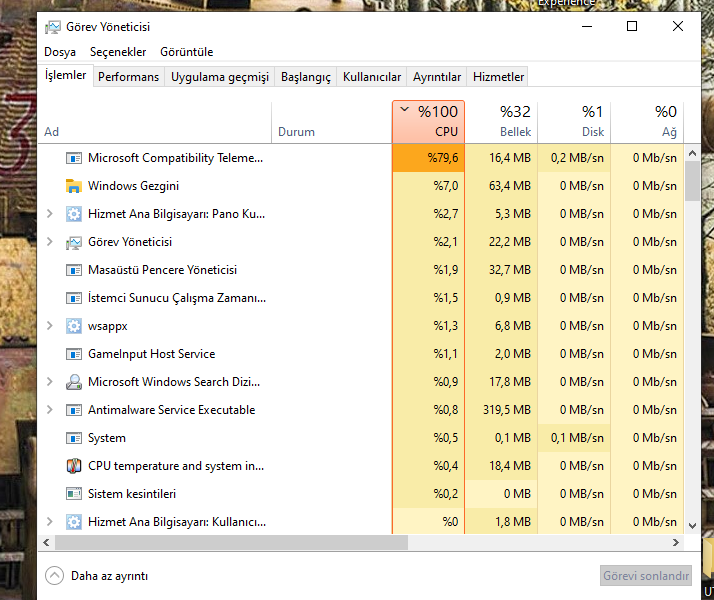Click the 319,5 MB memory cell
Screen dimensions: 714x600
pos(501,410)
